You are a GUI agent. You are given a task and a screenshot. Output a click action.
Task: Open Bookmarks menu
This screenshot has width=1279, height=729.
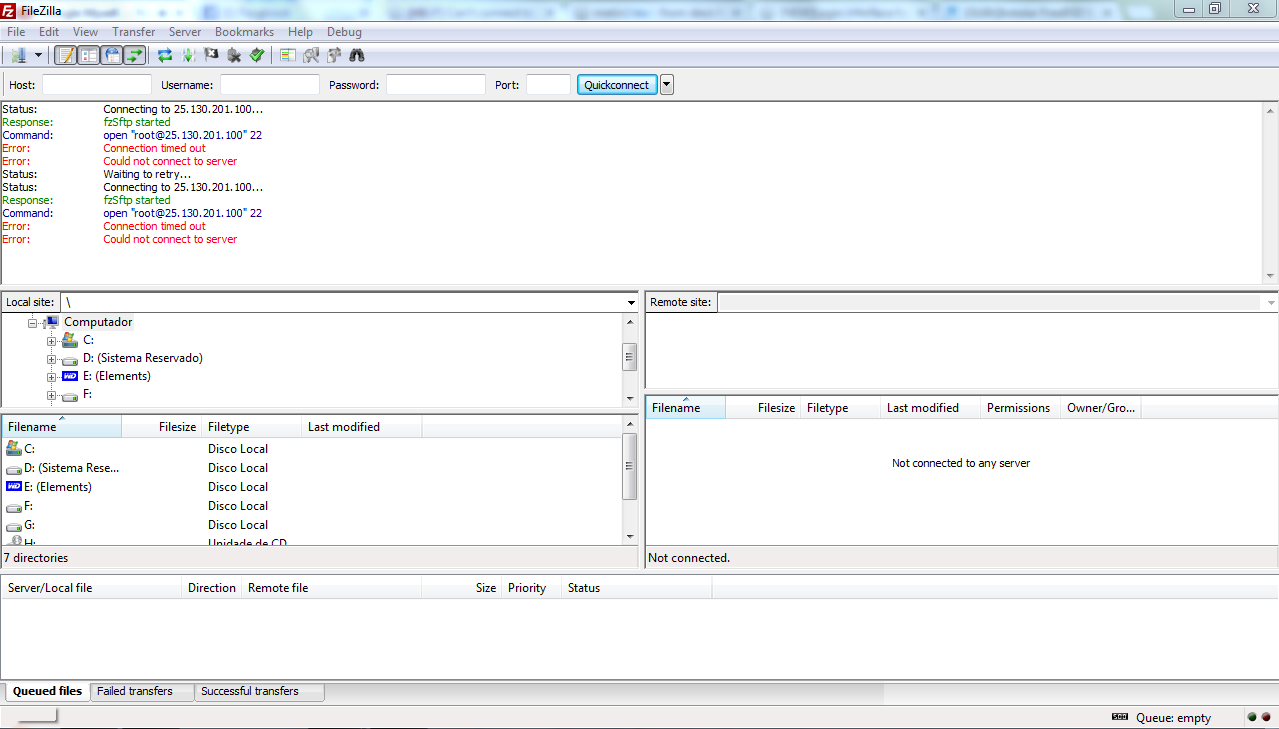click(244, 32)
